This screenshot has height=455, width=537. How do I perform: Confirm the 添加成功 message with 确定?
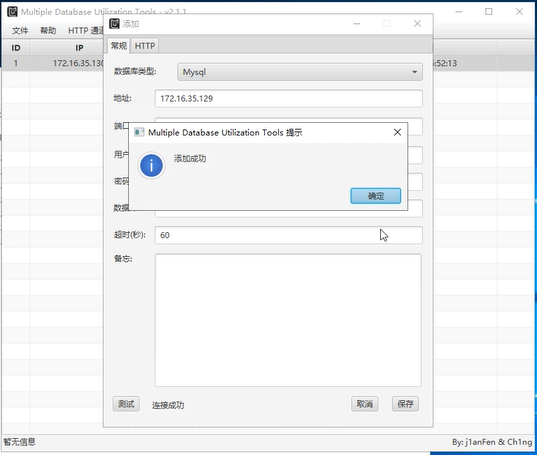(x=375, y=196)
